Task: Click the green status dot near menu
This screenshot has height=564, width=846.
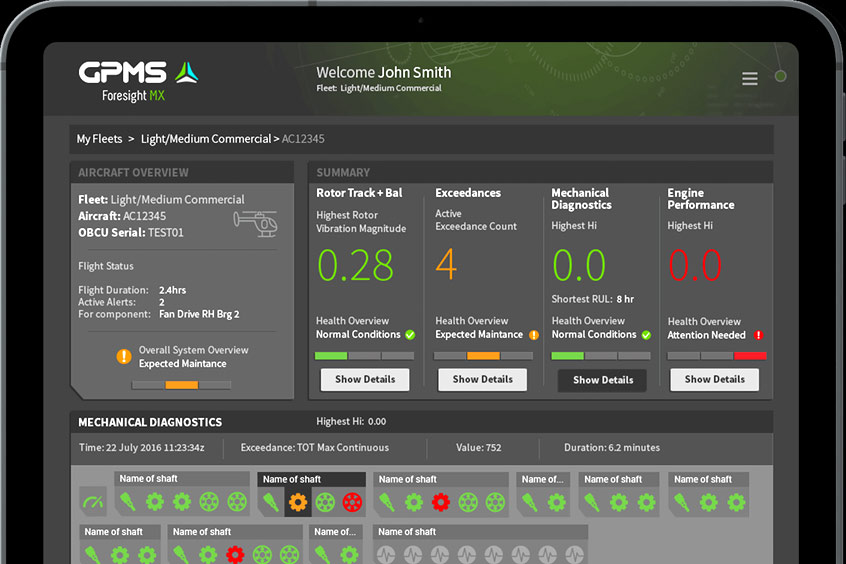Action: tap(780, 76)
